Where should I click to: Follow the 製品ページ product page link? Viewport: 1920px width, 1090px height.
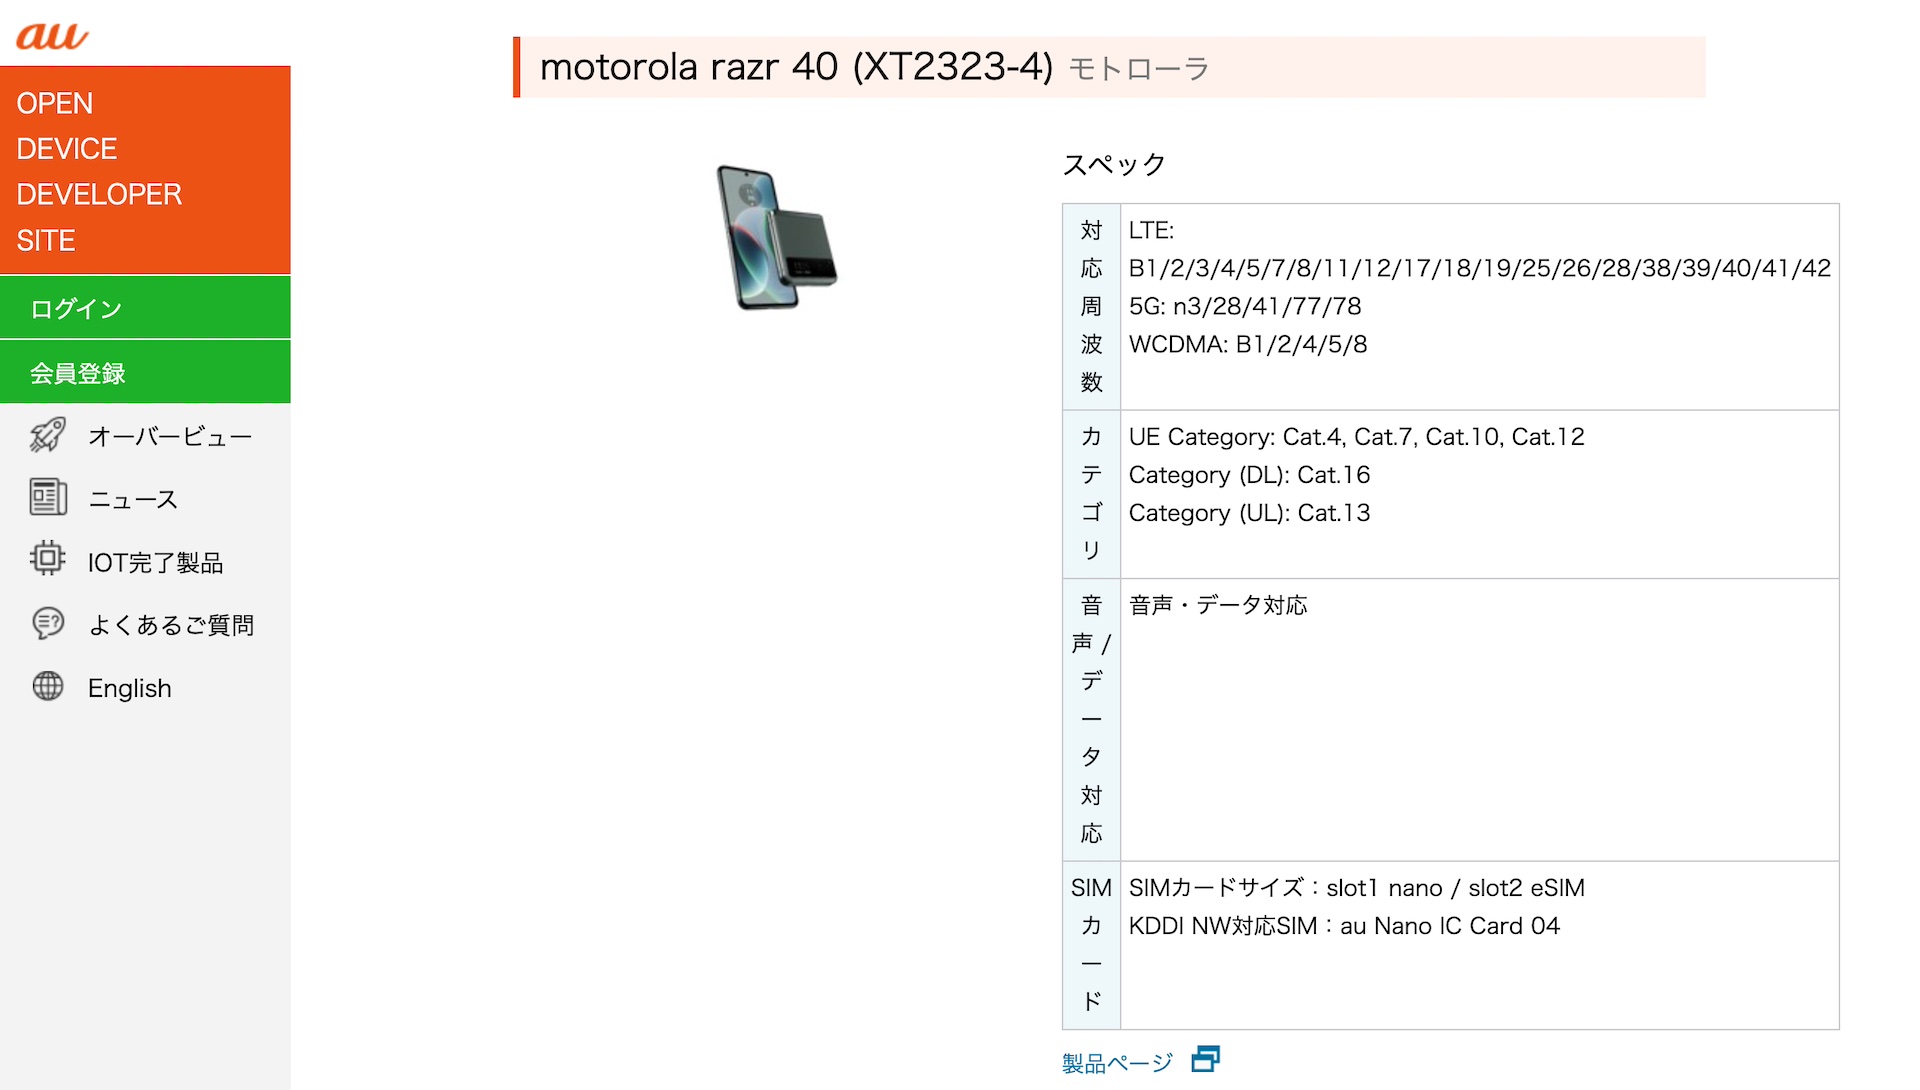[x=1116, y=1062]
